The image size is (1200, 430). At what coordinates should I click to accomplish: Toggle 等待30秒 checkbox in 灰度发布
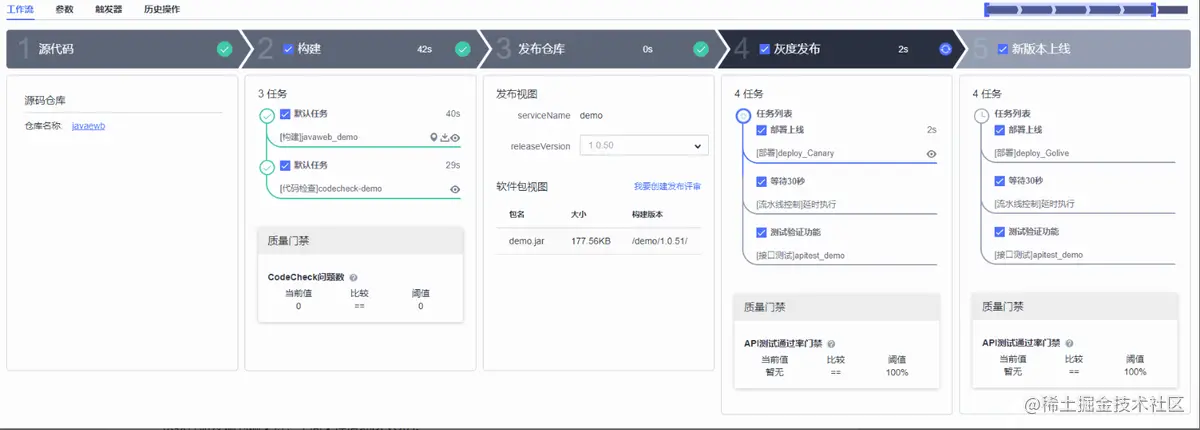click(761, 181)
